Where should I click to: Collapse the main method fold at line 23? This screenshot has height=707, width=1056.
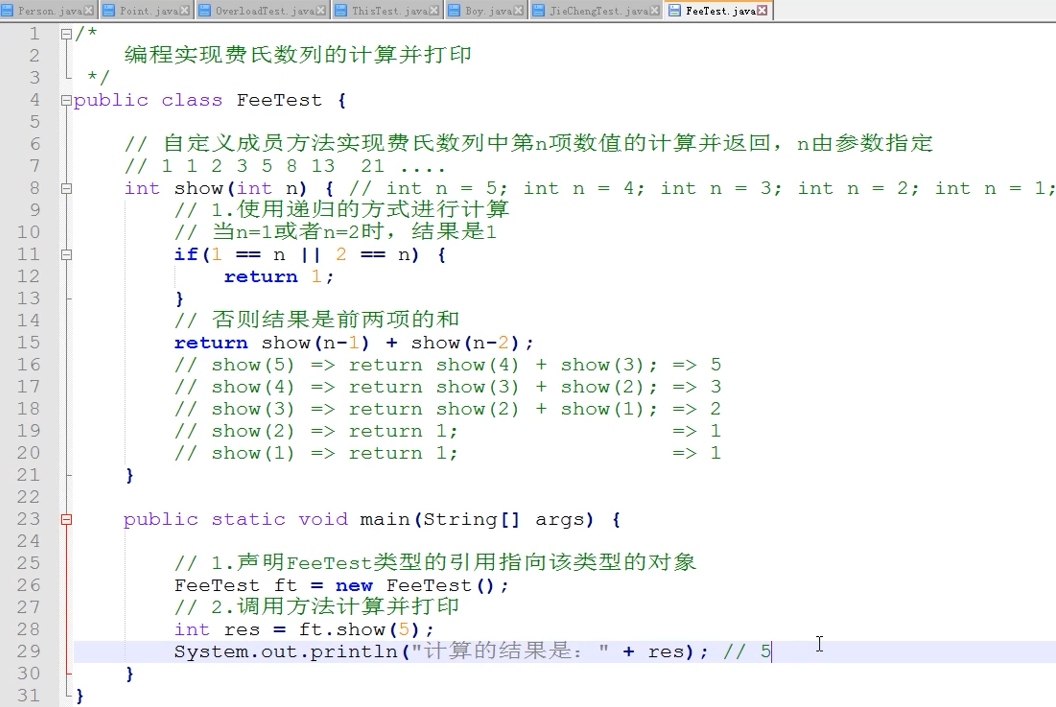[x=66, y=519]
